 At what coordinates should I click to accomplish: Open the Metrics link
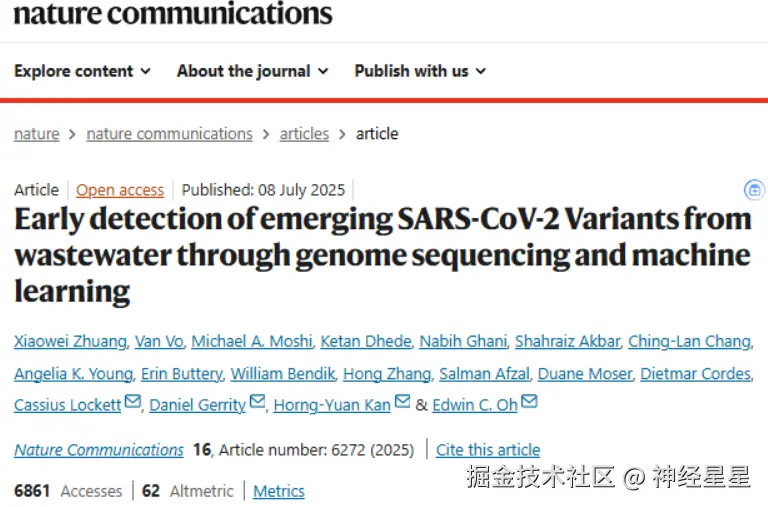pos(279,491)
